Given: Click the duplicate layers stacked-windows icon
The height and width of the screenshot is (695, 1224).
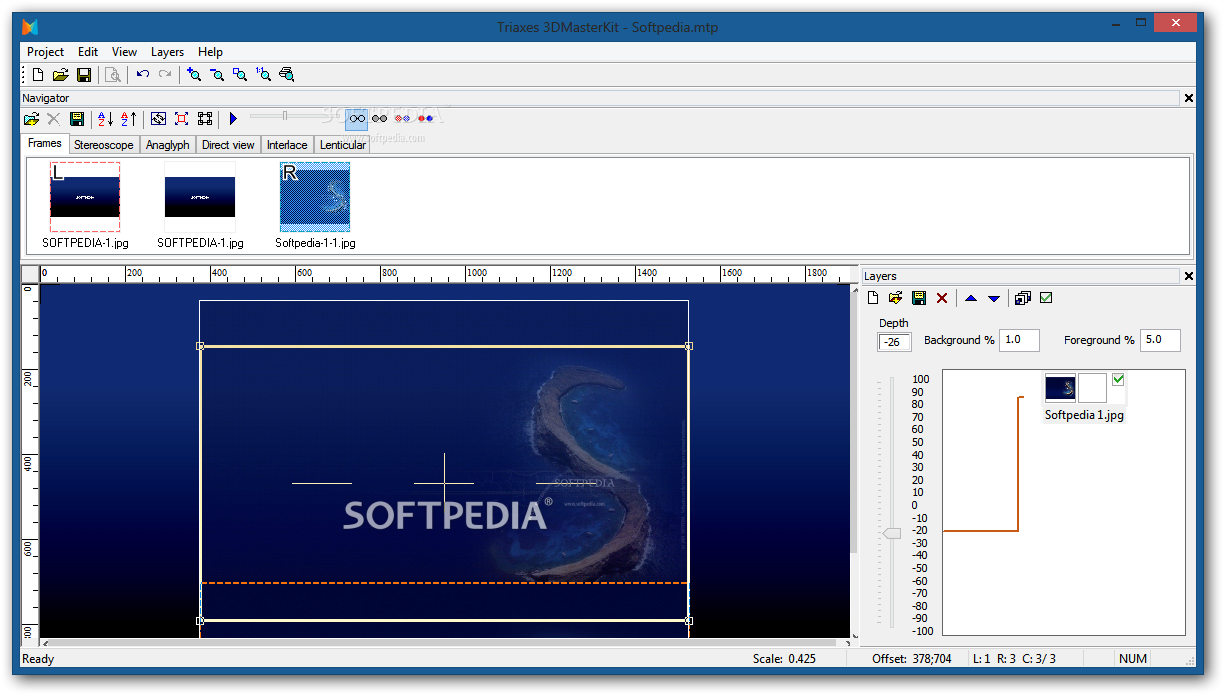Looking at the screenshot, I should pyautogui.click(x=1022, y=298).
